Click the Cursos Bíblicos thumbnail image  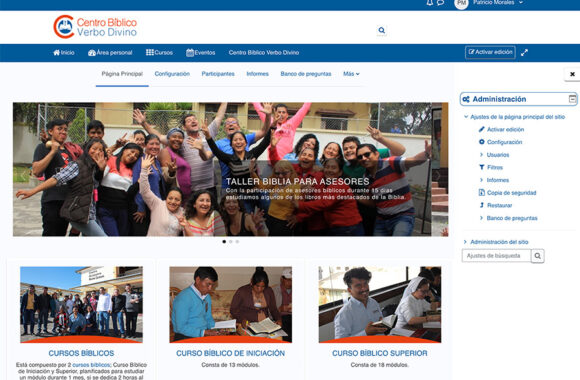[81, 305]
